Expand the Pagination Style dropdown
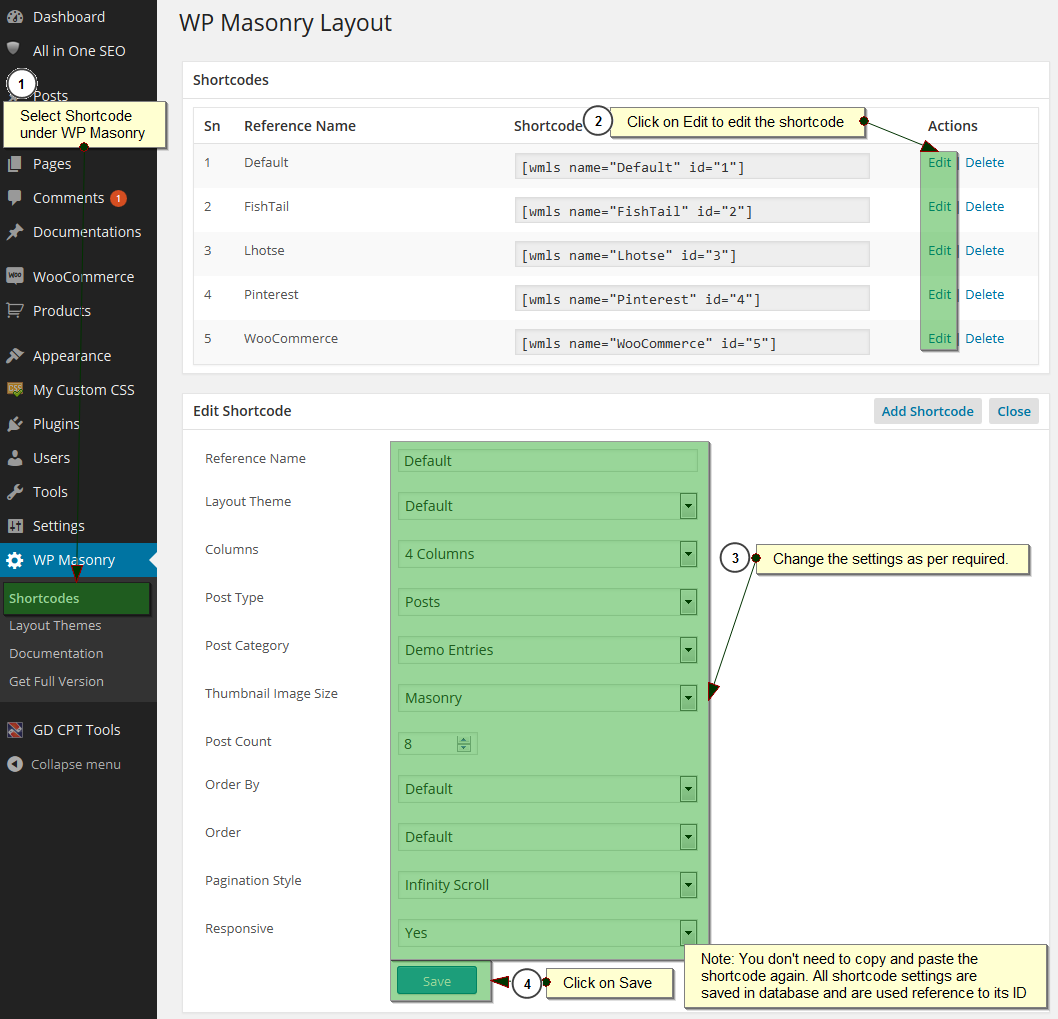This screenshot has width=1058, height=1019. pyautogui.click(x=688, y=885)
